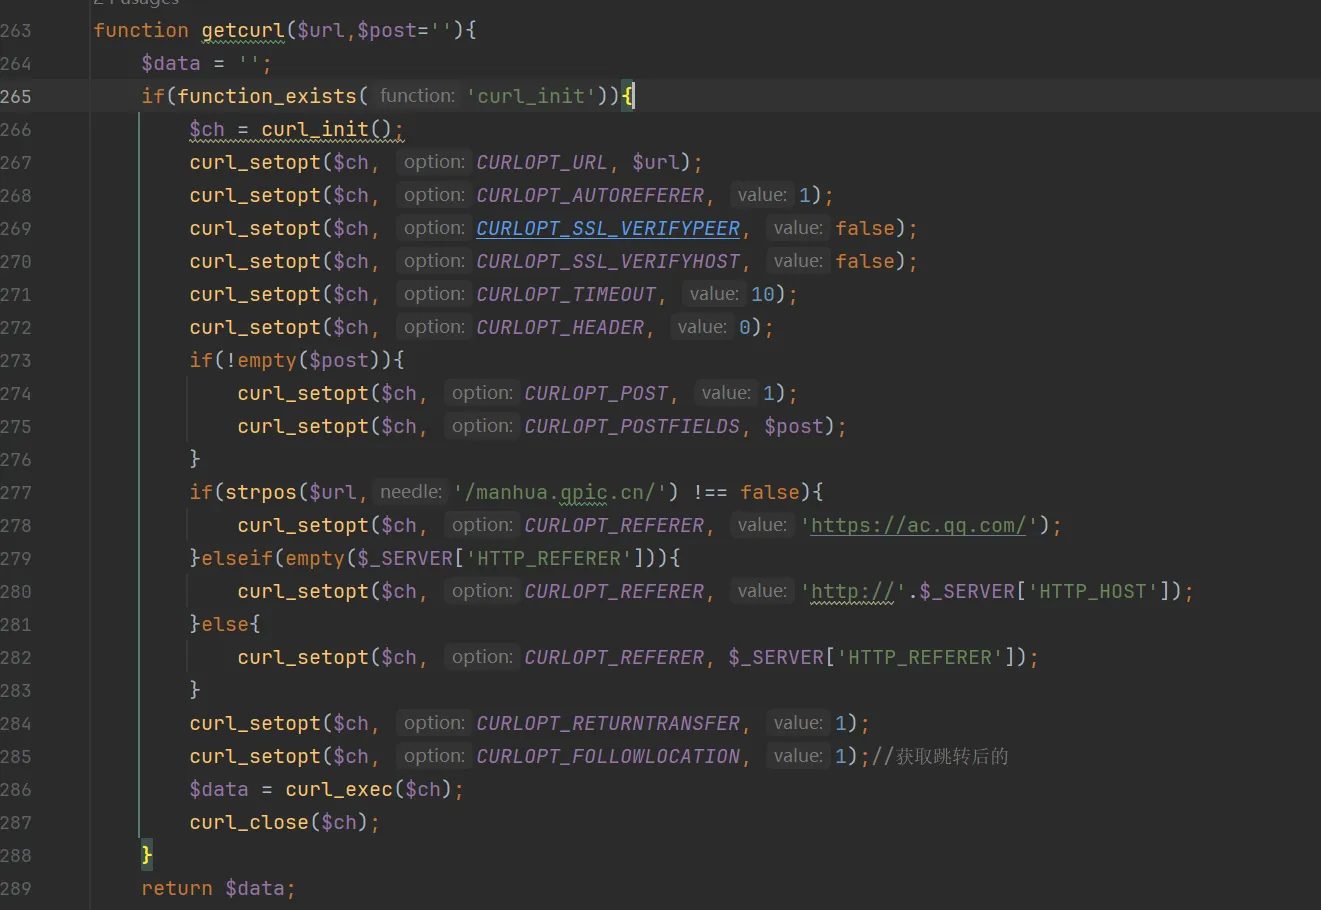Click the curl_exec function call
The height and width of the screenshot is (910, 1321).
(338, 789)
